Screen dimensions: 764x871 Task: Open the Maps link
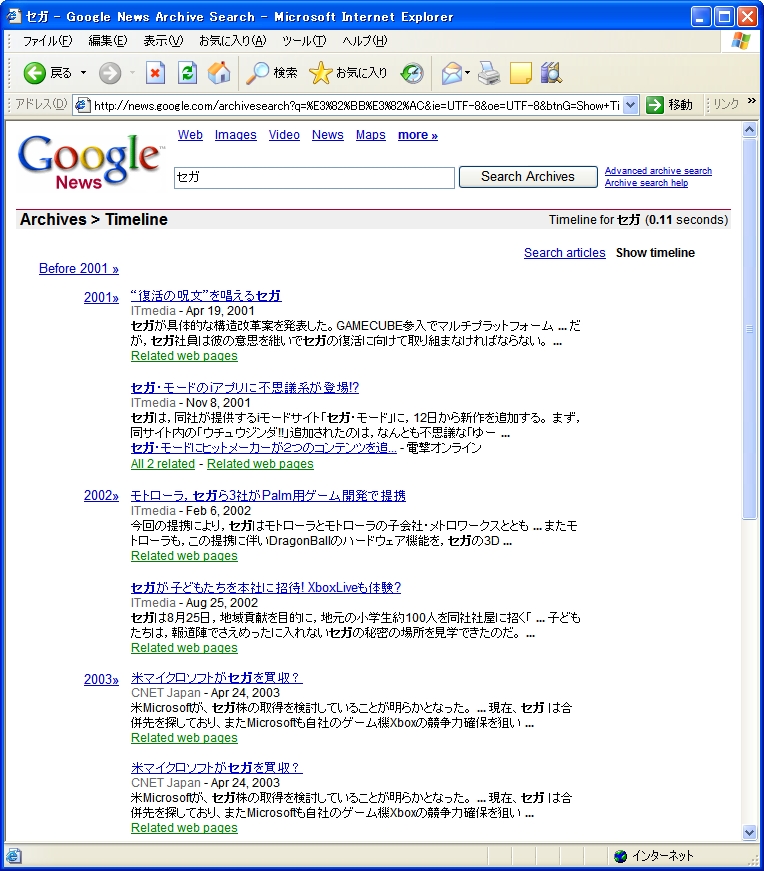(x=371, y=135)
